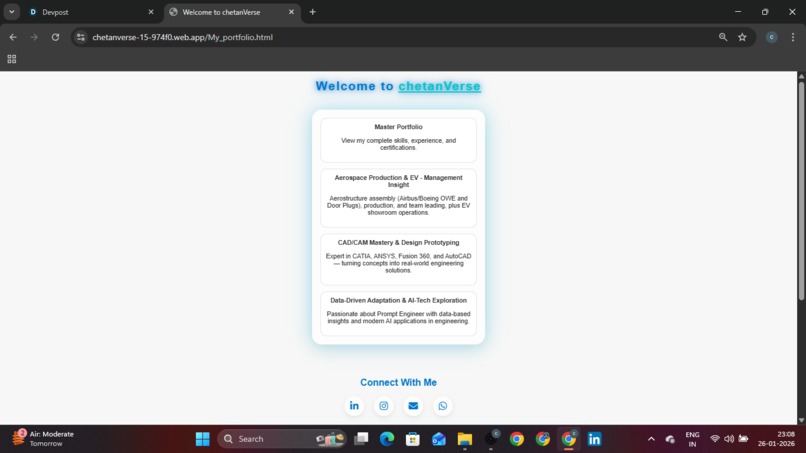The width and height of the screenshot is (806, 453).
Task: Open the Instagram social icon
Action: (383, 406)
